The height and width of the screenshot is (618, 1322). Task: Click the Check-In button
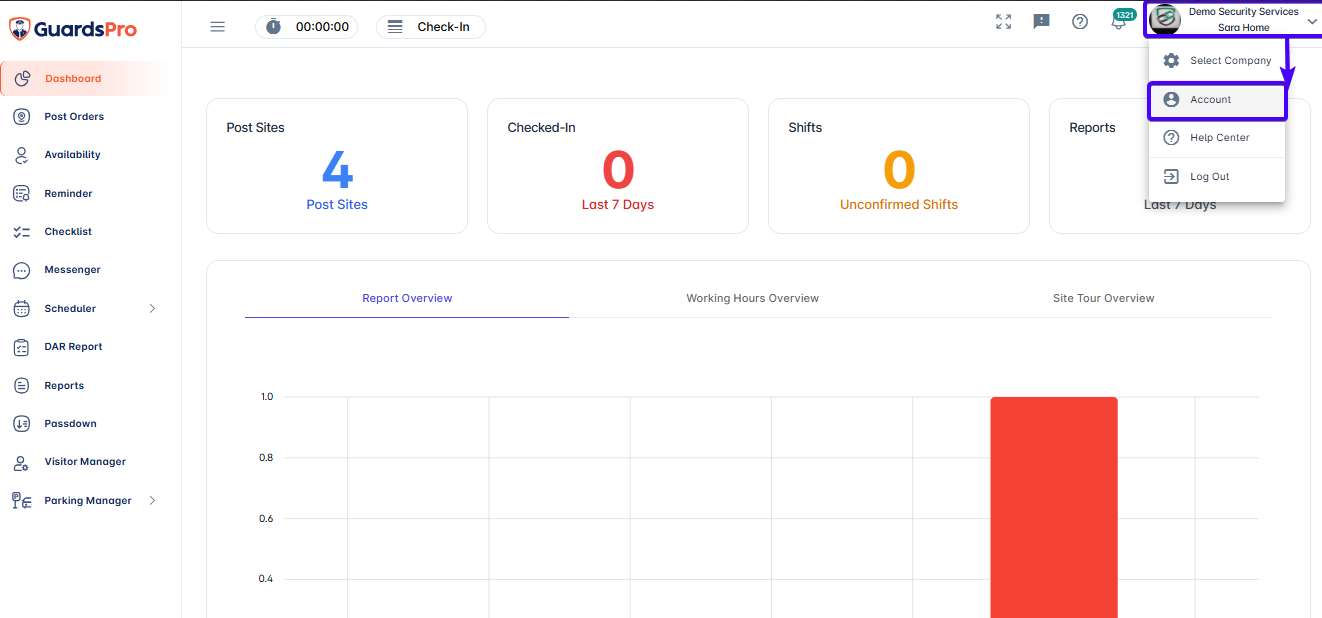[x=431, y=27]
